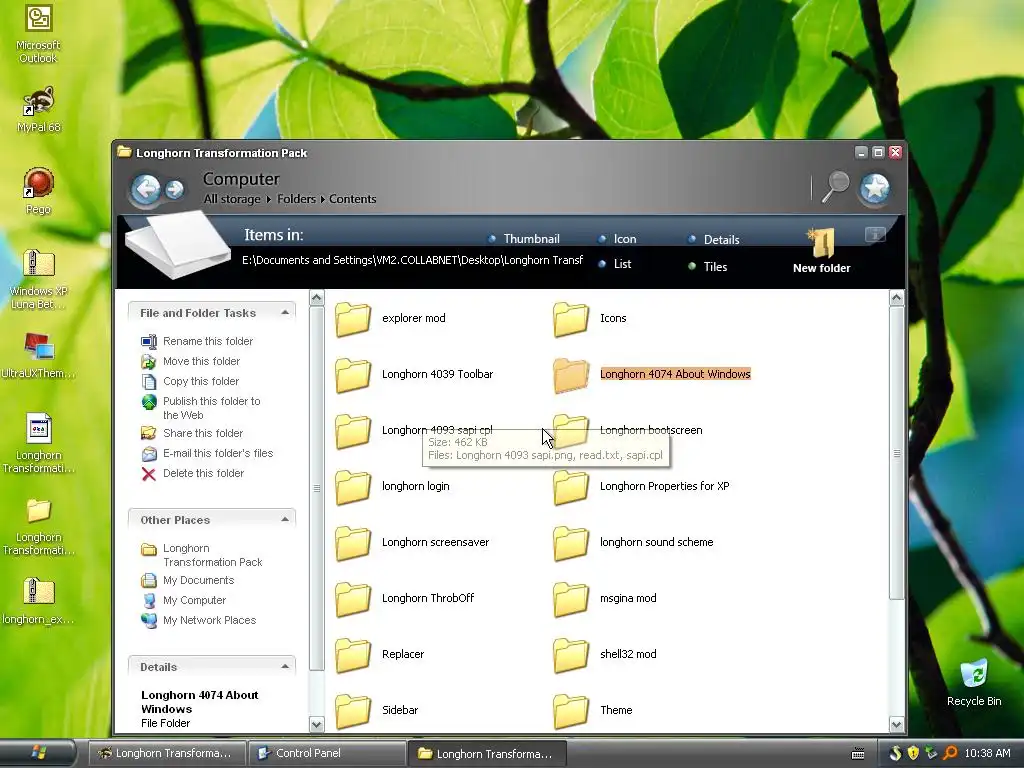Screen dimensions: 1024x768
Task: Click the clock showing 10:38 AM
Action: 987,753
